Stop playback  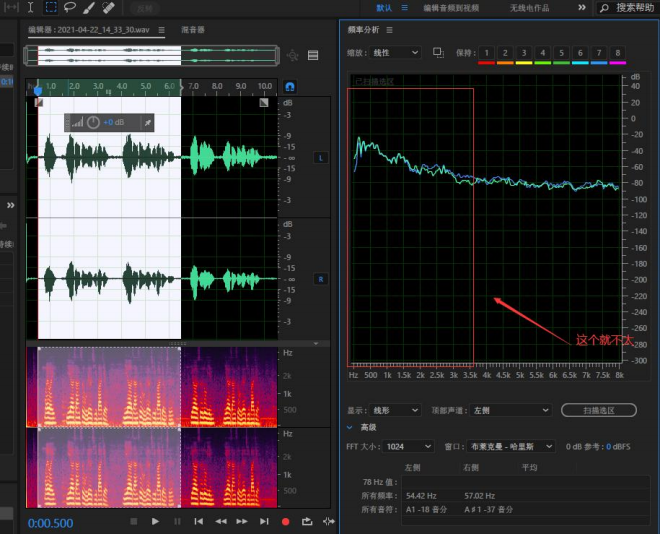click(x=134, y=521)
